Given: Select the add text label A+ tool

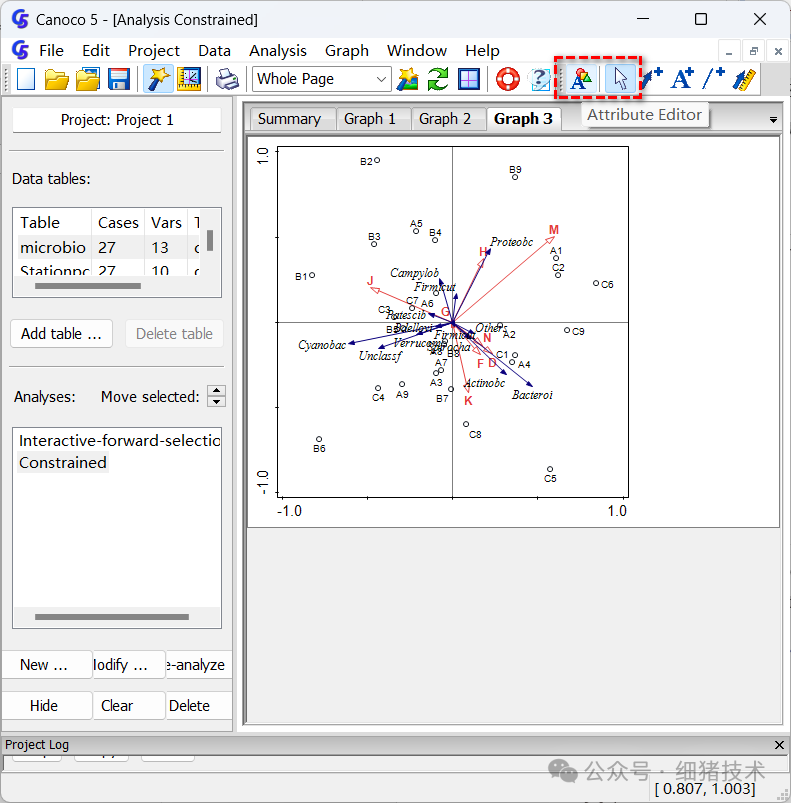Looking at the screenshot, I should (682, 79).
